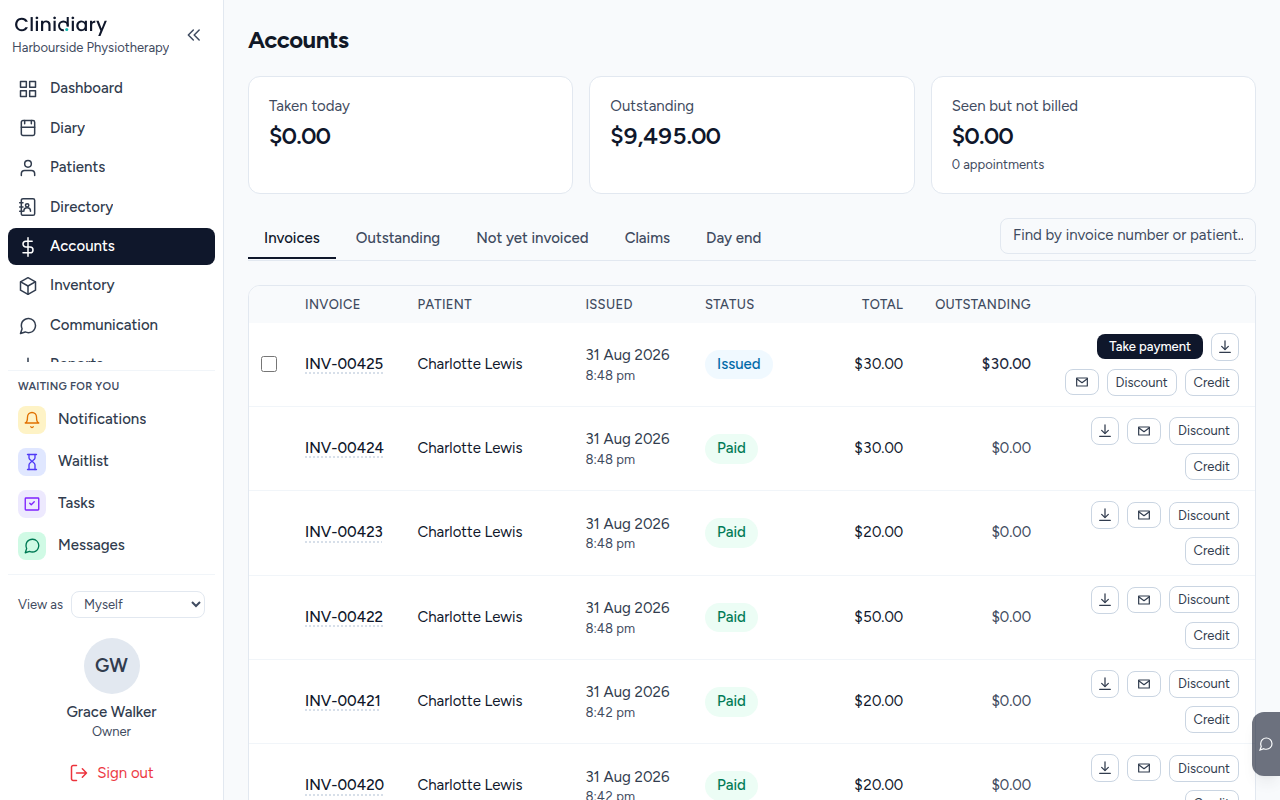The height and width of the screenshot is (800, 1280).
Task: Select Accounts in the sidebar
Action: 111,246
